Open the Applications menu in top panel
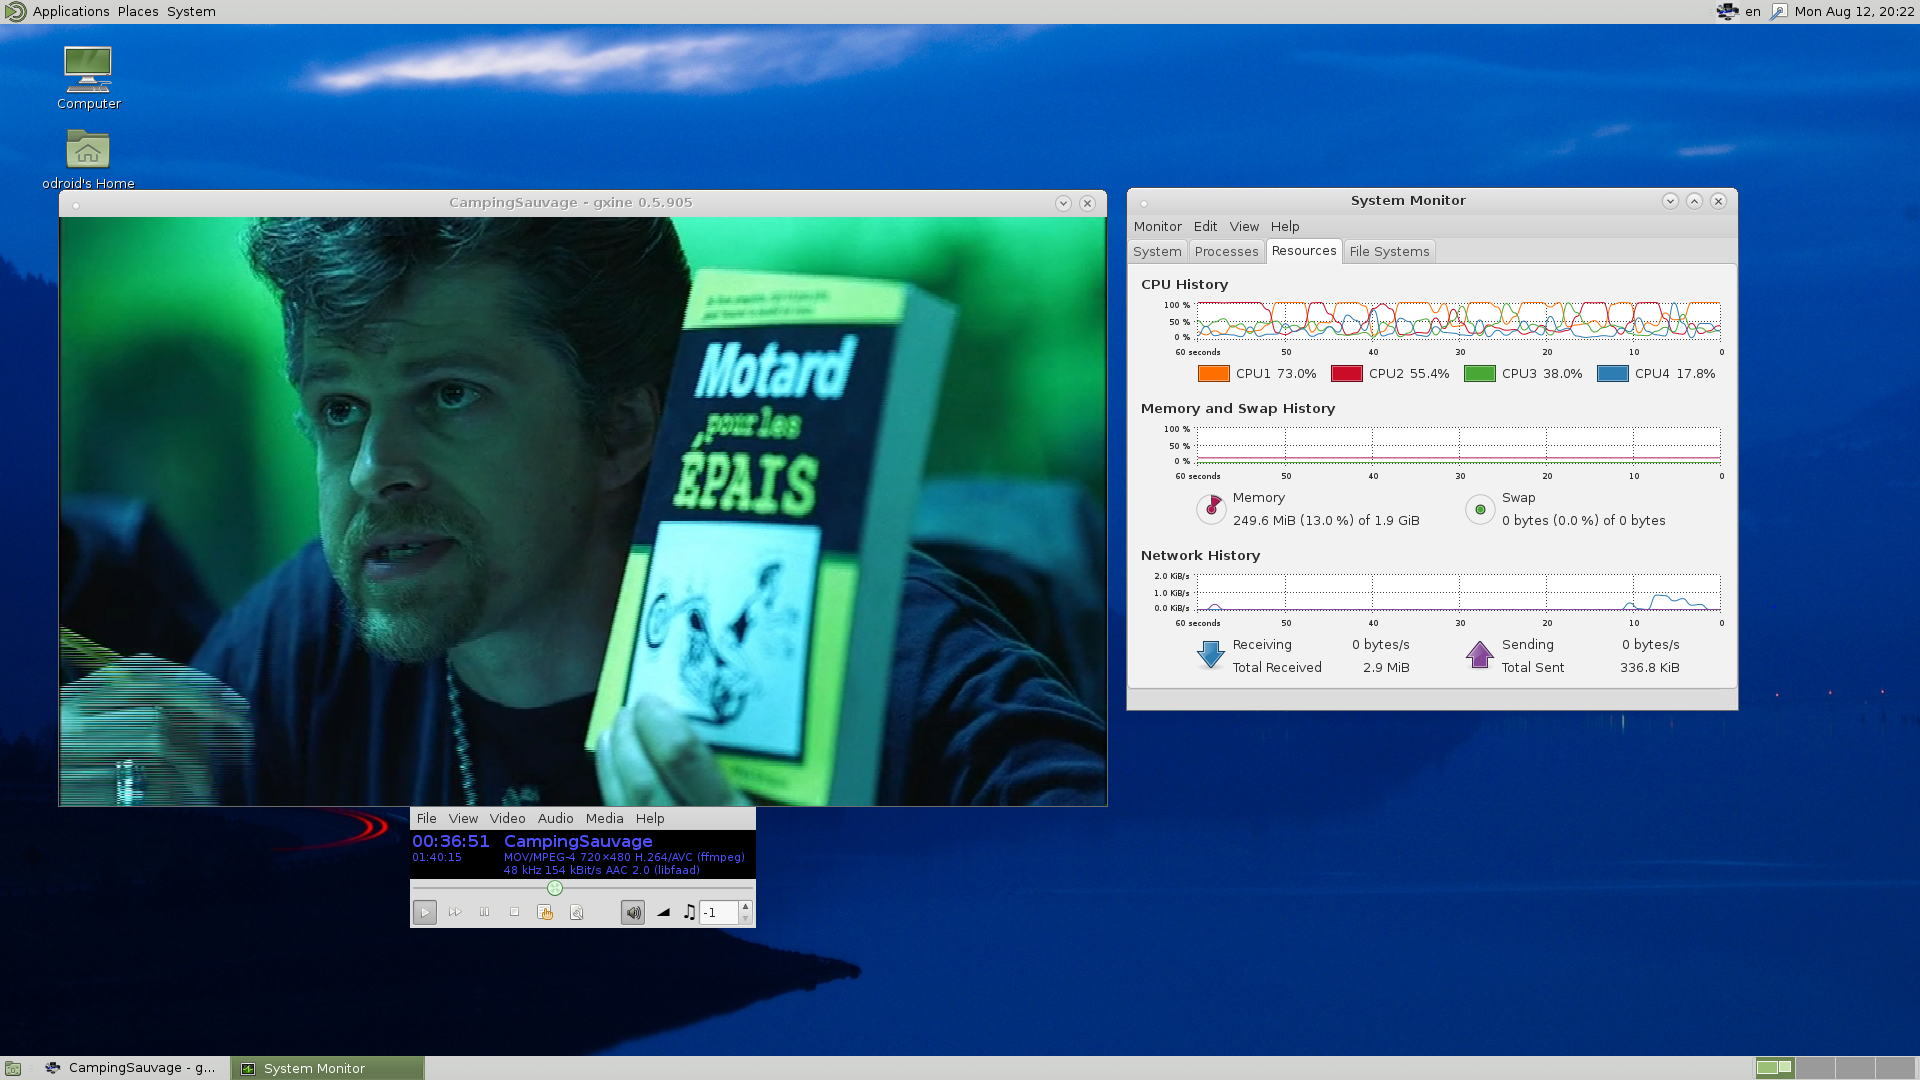Viewport: 1920px width, 1080px height. (70, 11)
